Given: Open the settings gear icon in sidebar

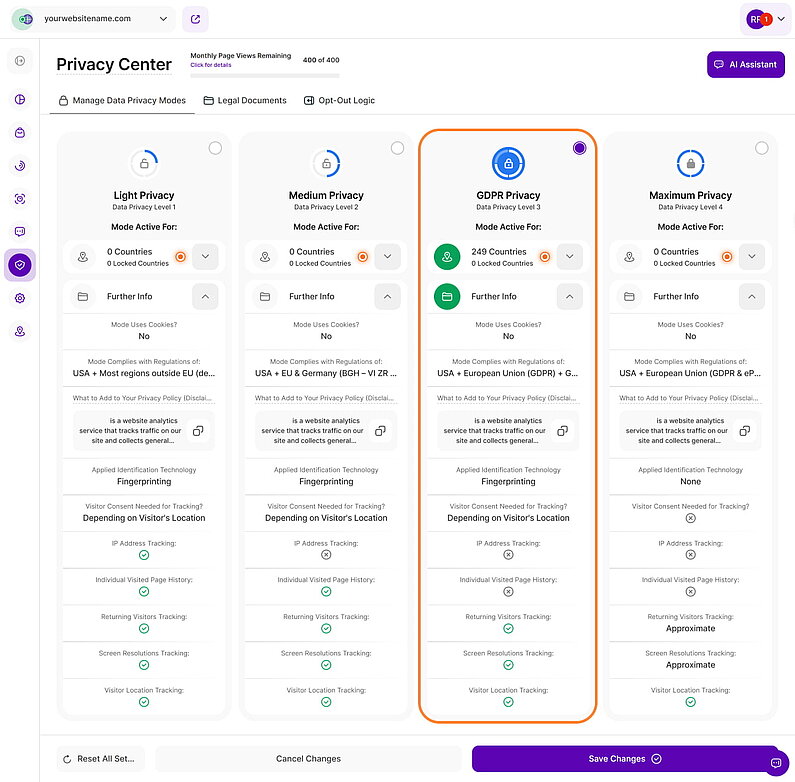Looking at the screenshot, I should pyautogui.click(x=20, y=298).
